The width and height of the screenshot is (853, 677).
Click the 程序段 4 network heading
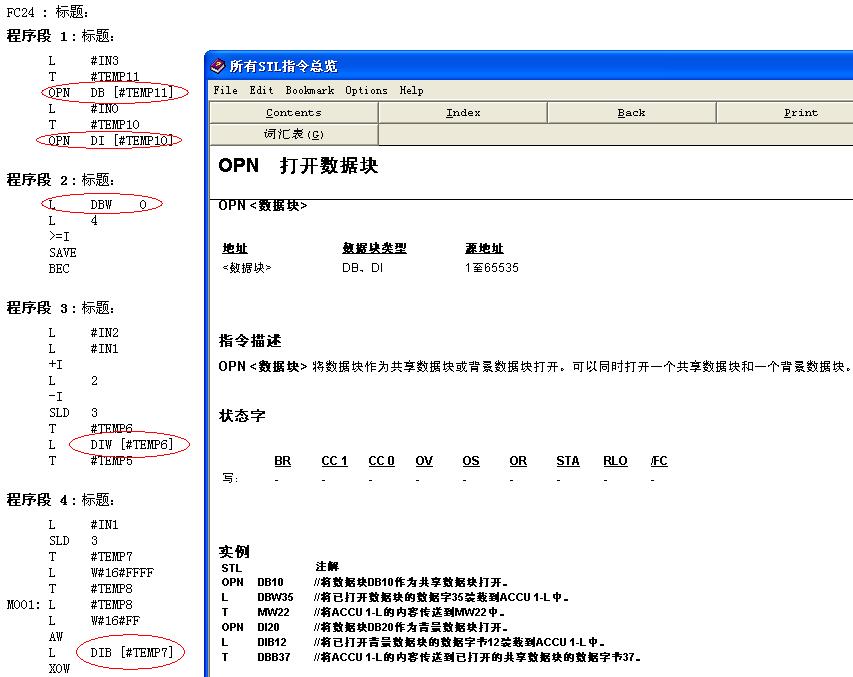point(60,500)
